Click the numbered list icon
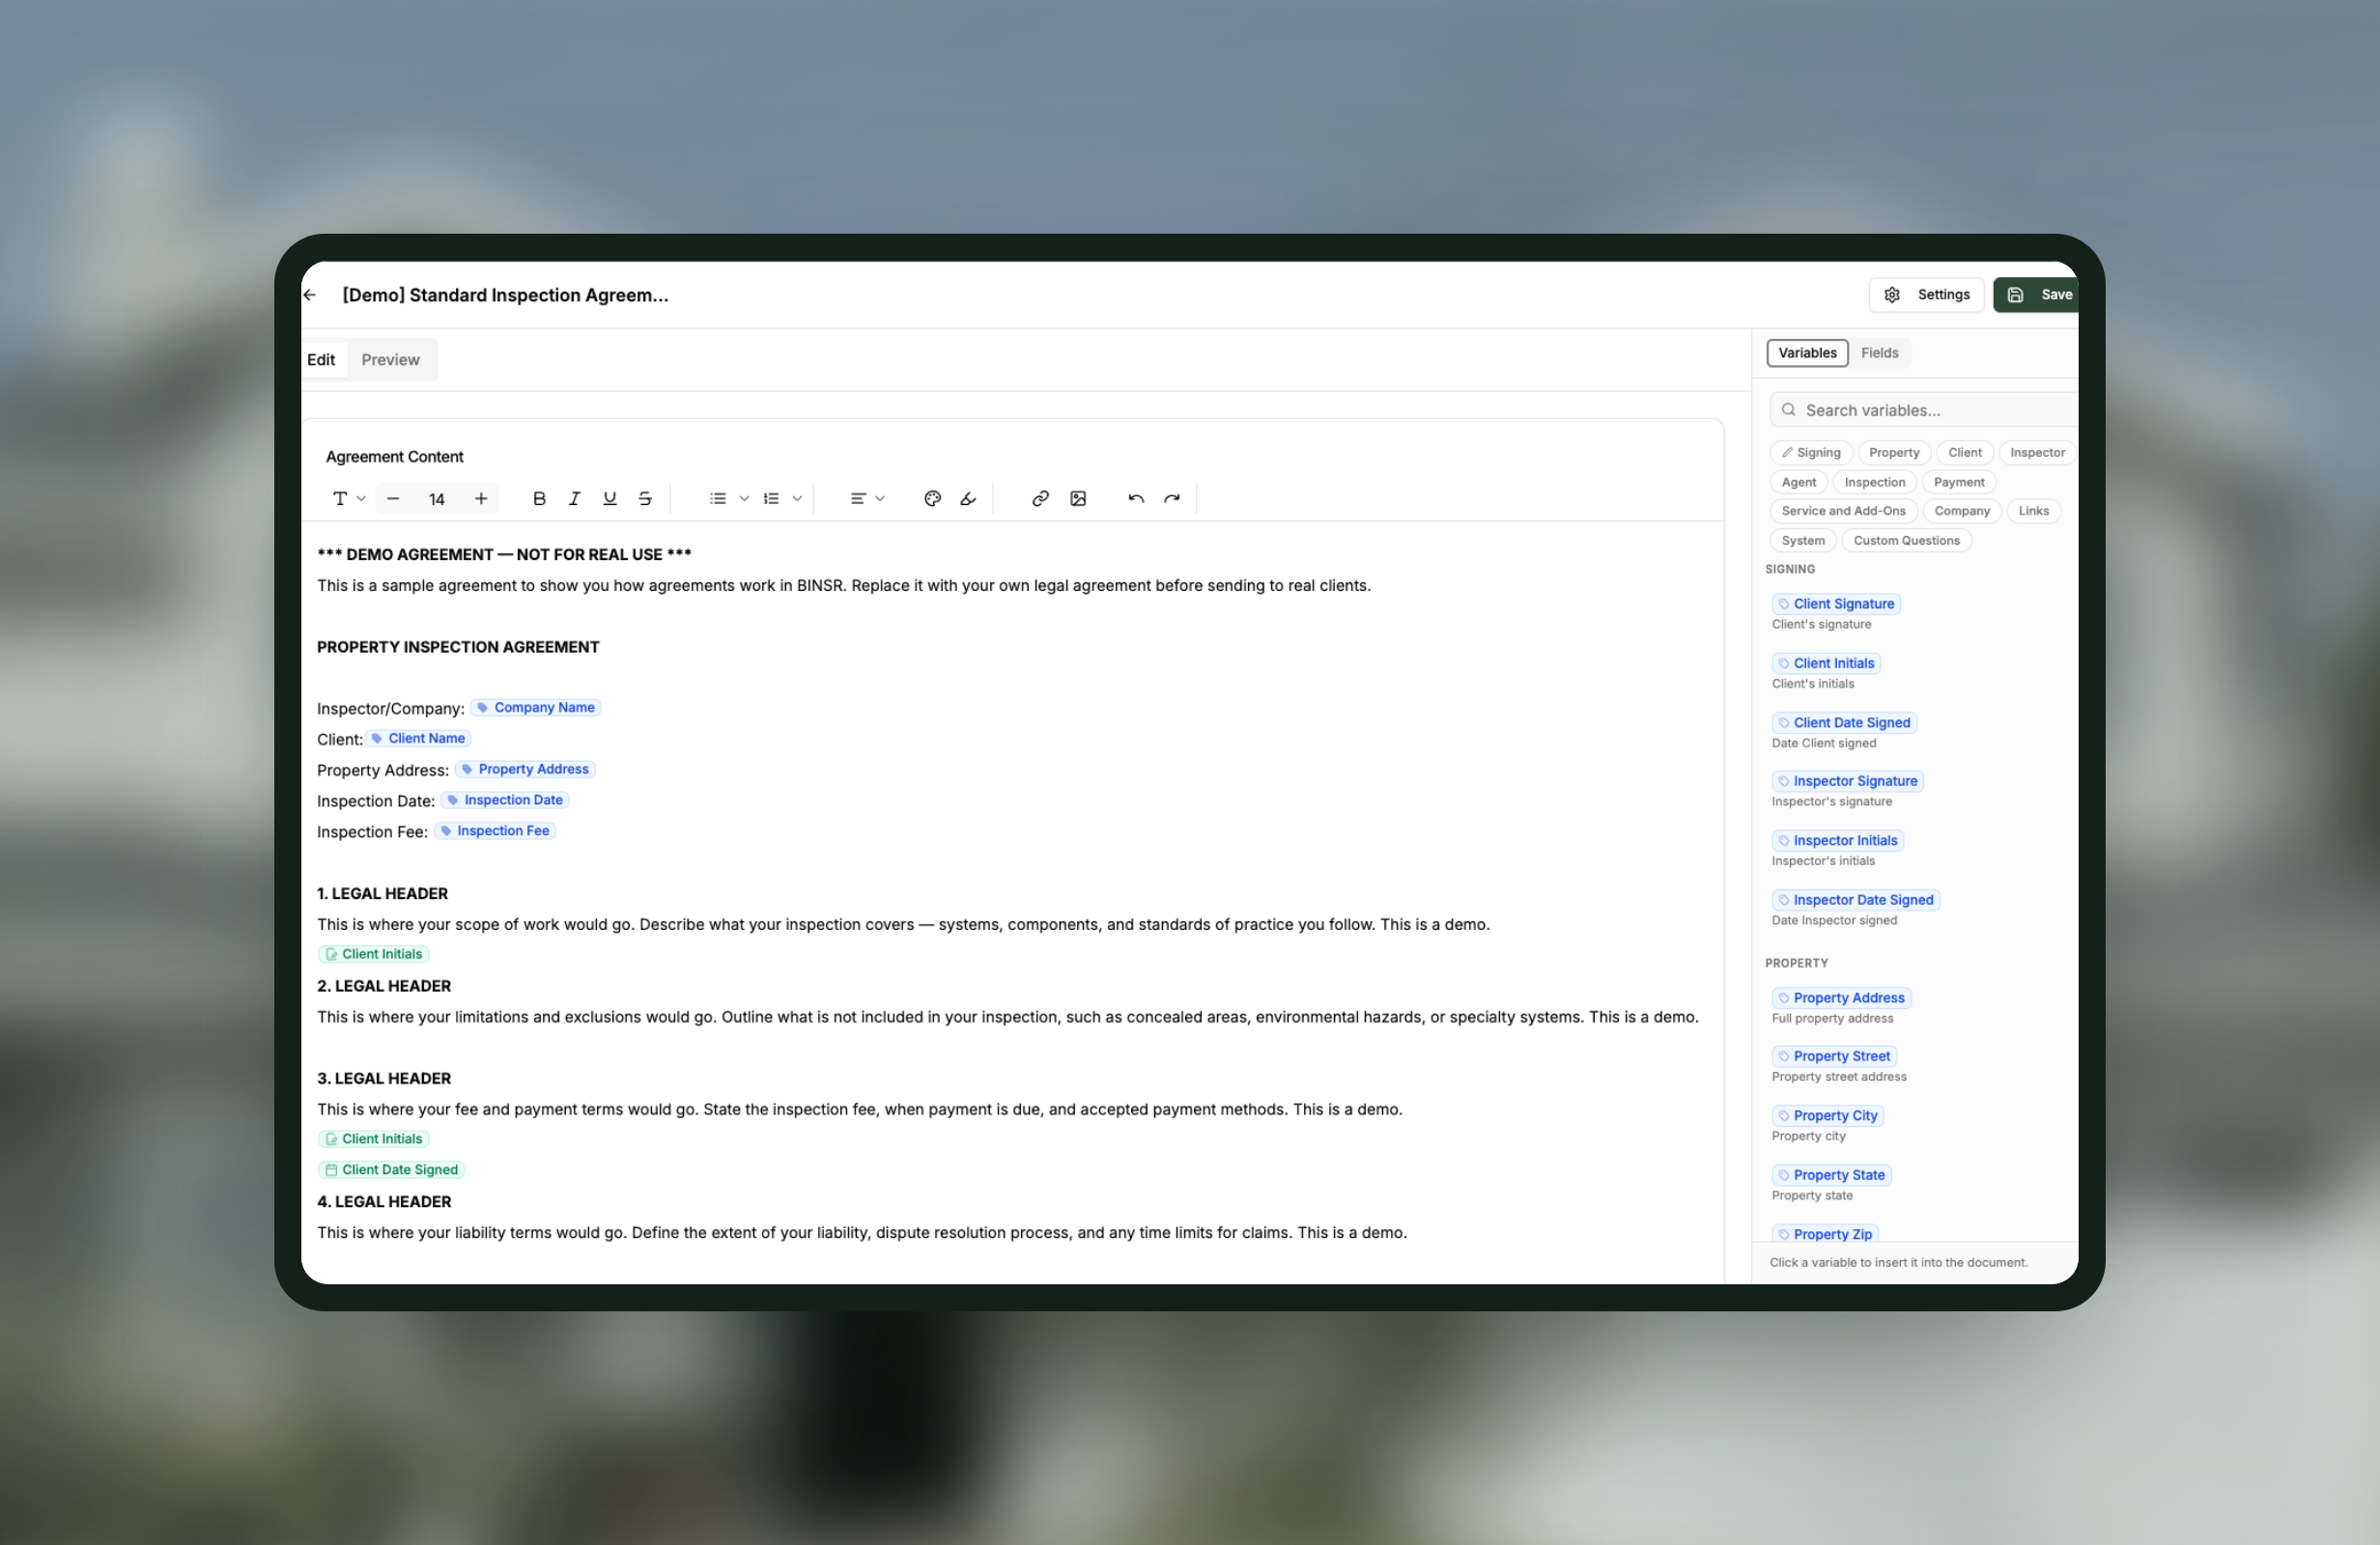Screen dimensions: 2380x1545 pyautogui.click(x=771, y=498)
